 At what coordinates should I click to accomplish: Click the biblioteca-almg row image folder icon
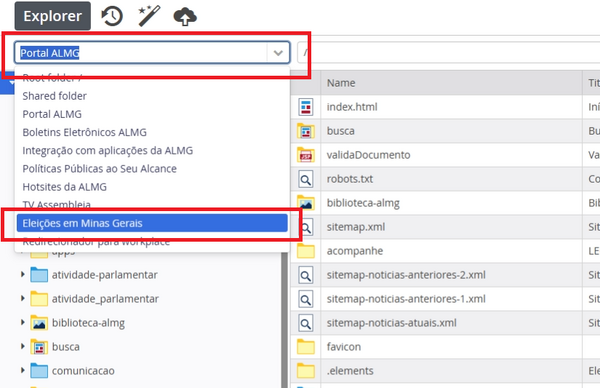pos(306,203)
